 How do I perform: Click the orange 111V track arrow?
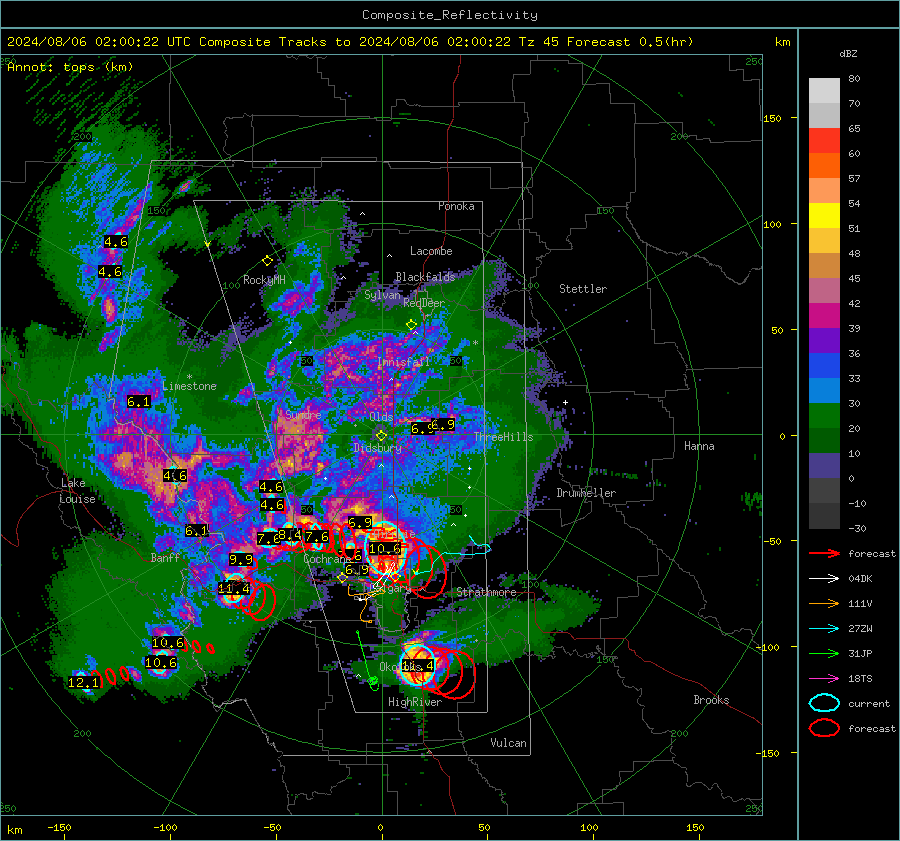(x=824, y=603)
